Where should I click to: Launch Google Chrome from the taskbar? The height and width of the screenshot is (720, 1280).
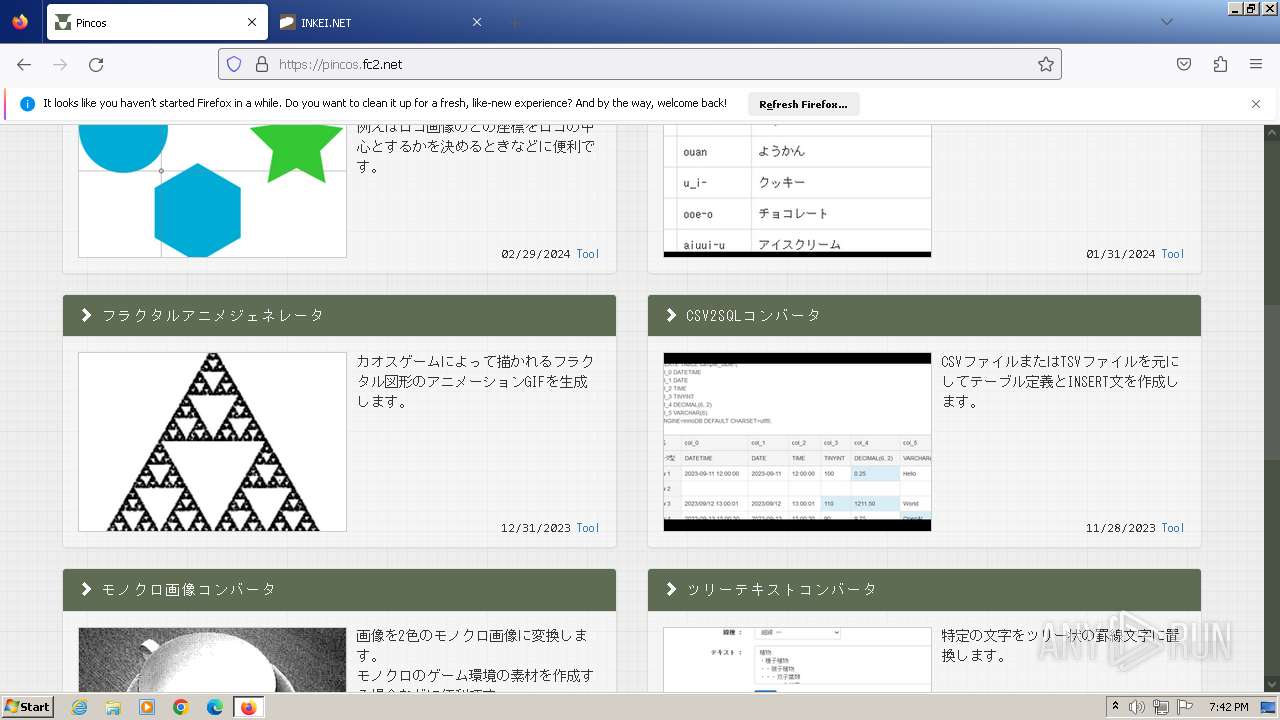181,707
